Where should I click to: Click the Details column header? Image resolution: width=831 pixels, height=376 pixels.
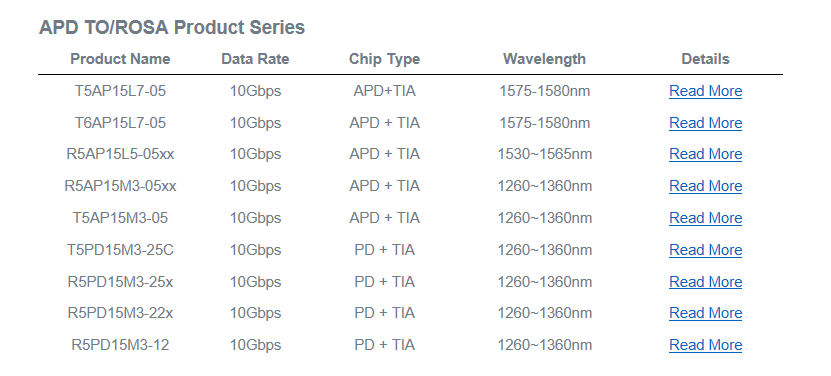tap(705, 59)
